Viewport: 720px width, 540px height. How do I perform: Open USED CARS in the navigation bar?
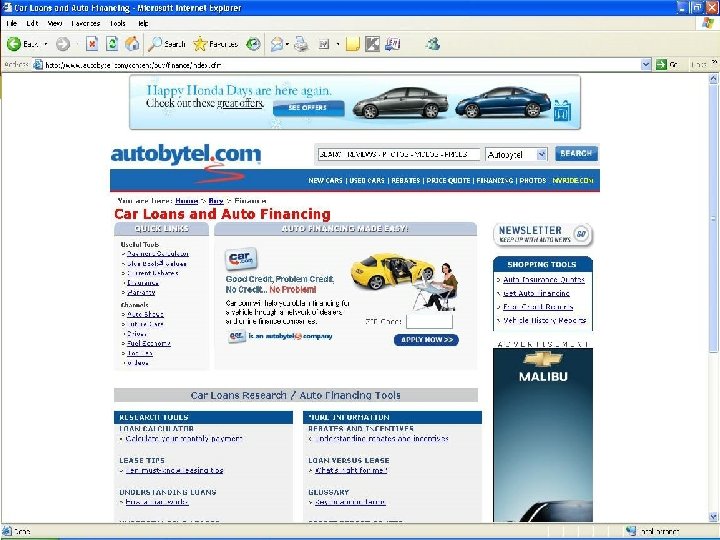tap(367, 180)
